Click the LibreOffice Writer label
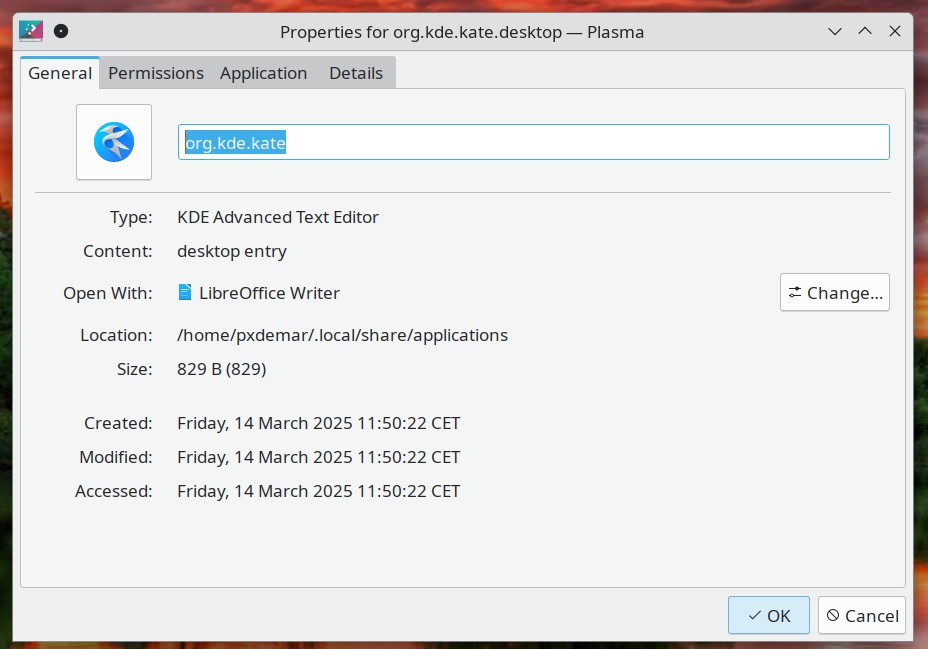The height and width of the screenshot is (649, 928). pyautogui.click(x=269, y=293)
